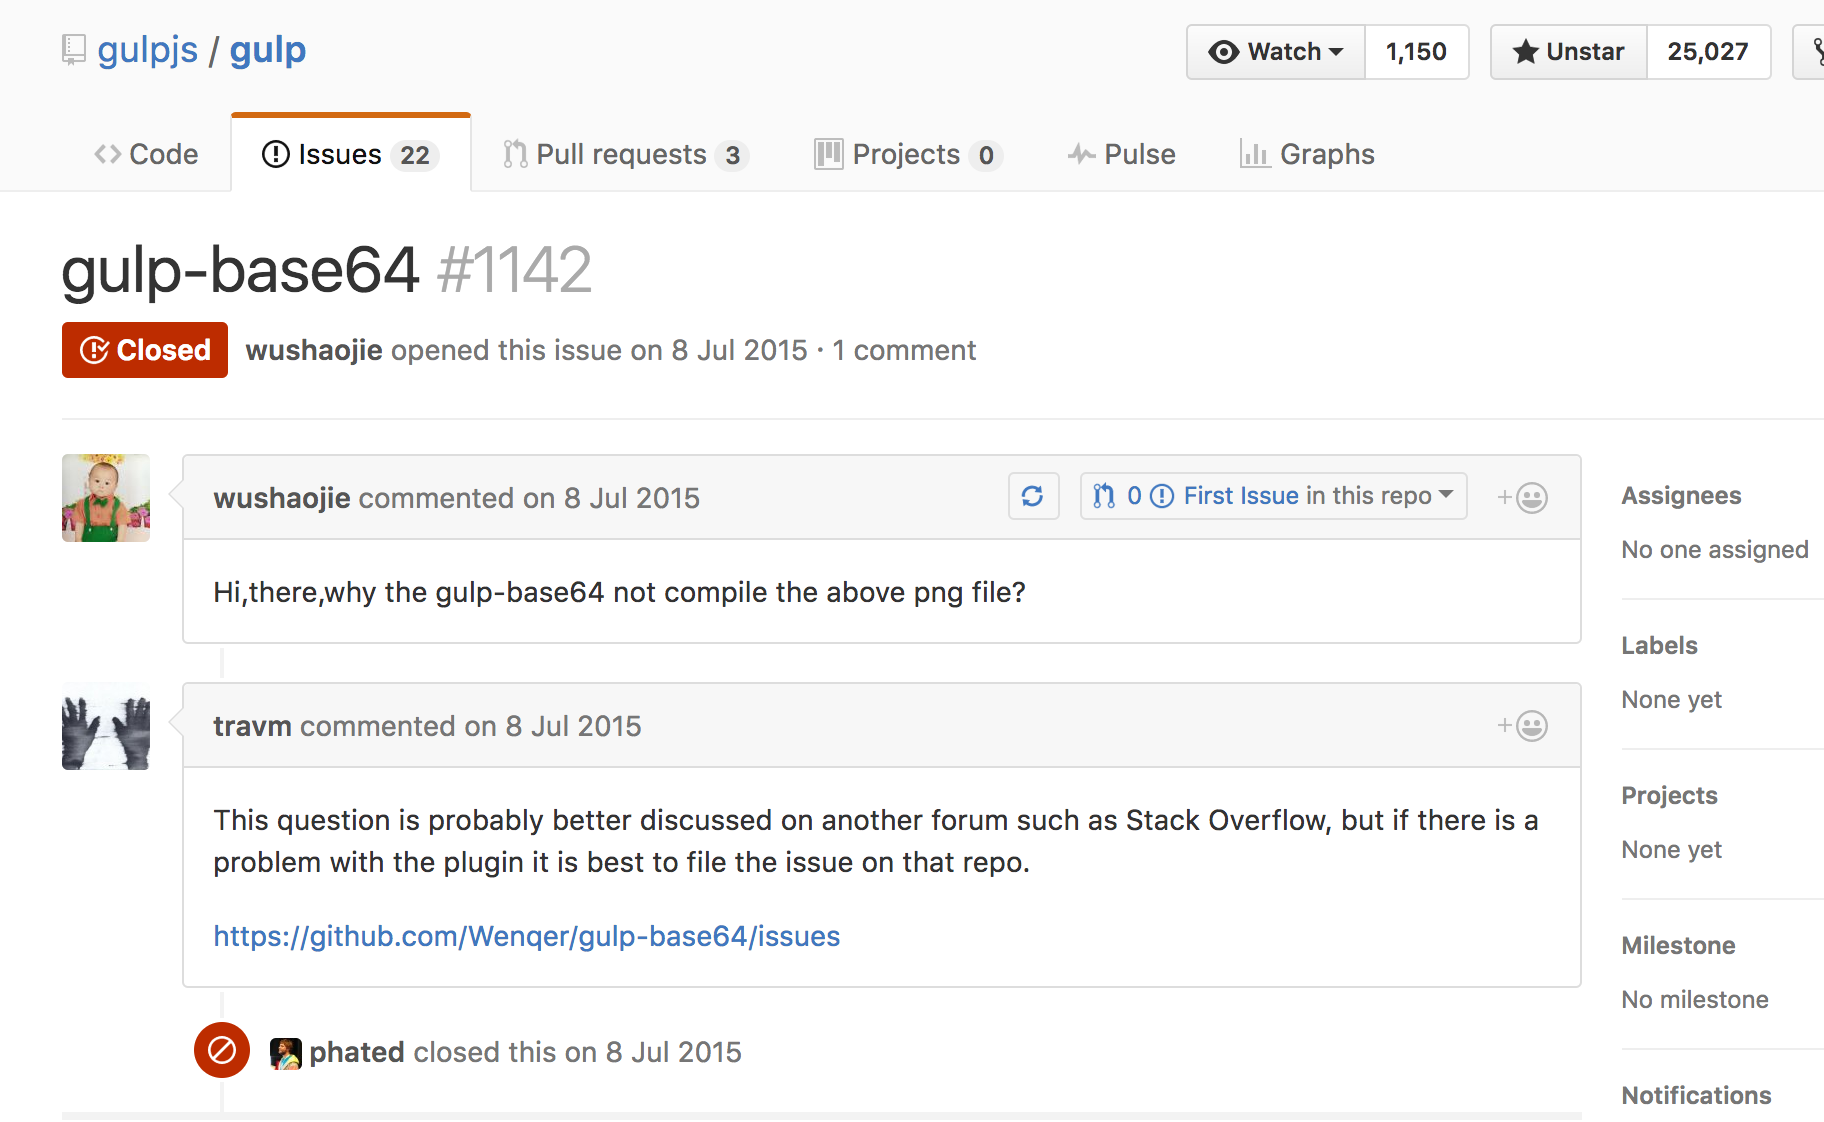Click the 'No one assigned' text

point(1715,550)
